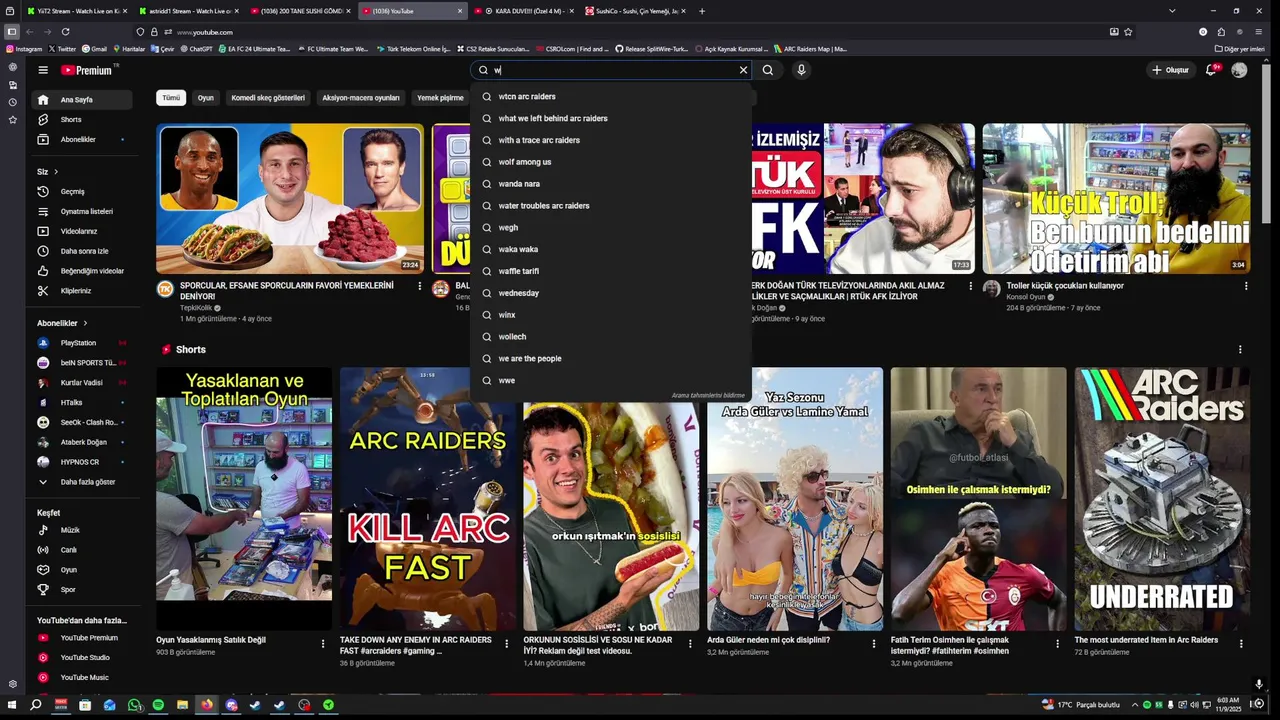Open YouTube Music in the sidebar
This screenshot has width=1280, height=720.
click(x=83, y=678)
